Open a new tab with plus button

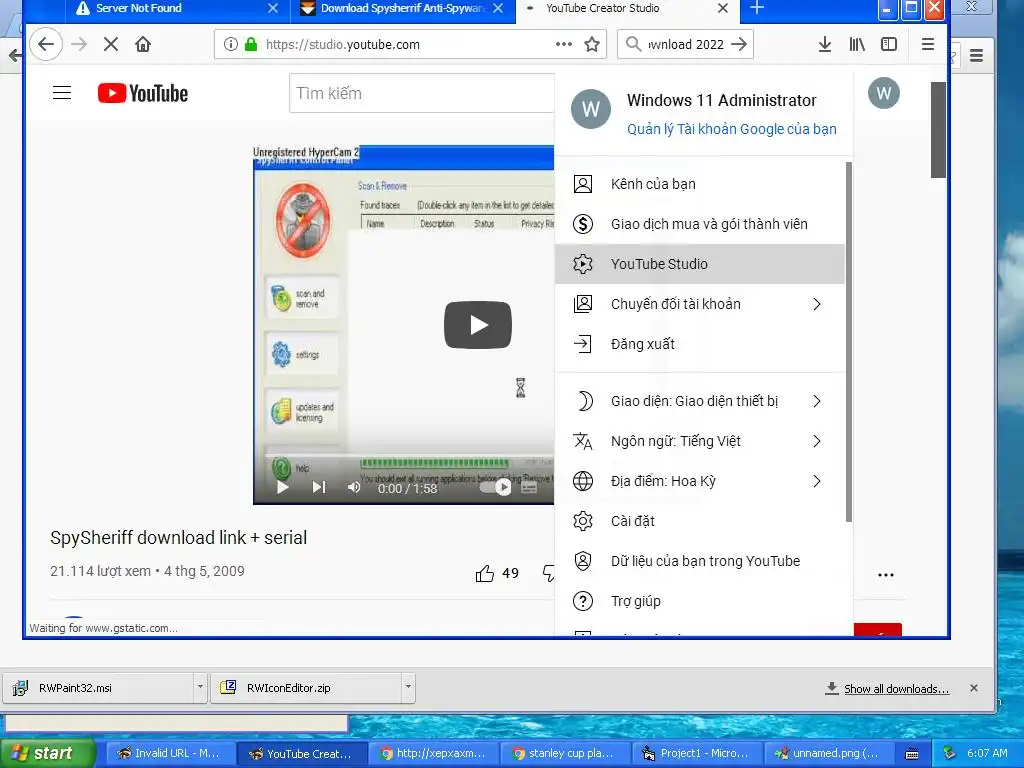[757, 8]
